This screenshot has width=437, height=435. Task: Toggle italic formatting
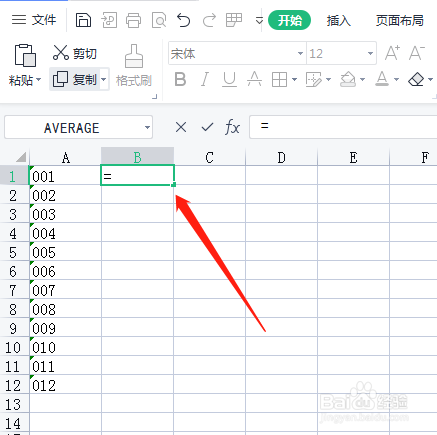tap(205, 80)
